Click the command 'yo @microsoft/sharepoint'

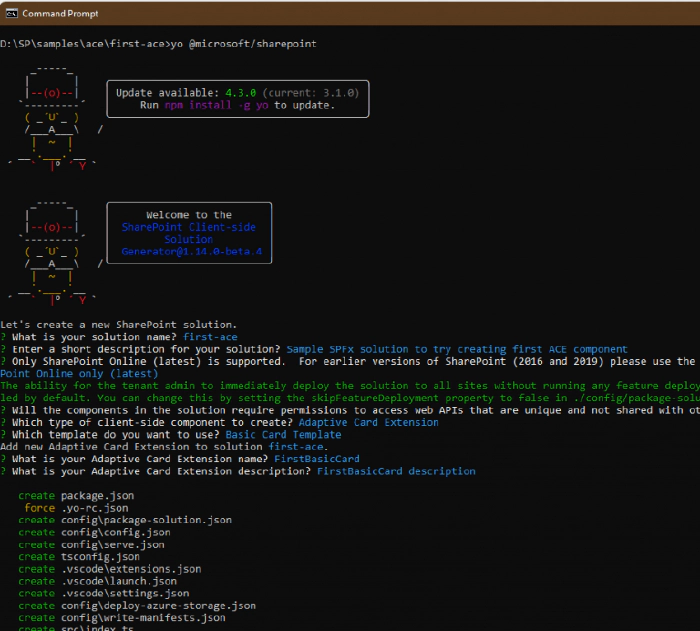[244, 44]
